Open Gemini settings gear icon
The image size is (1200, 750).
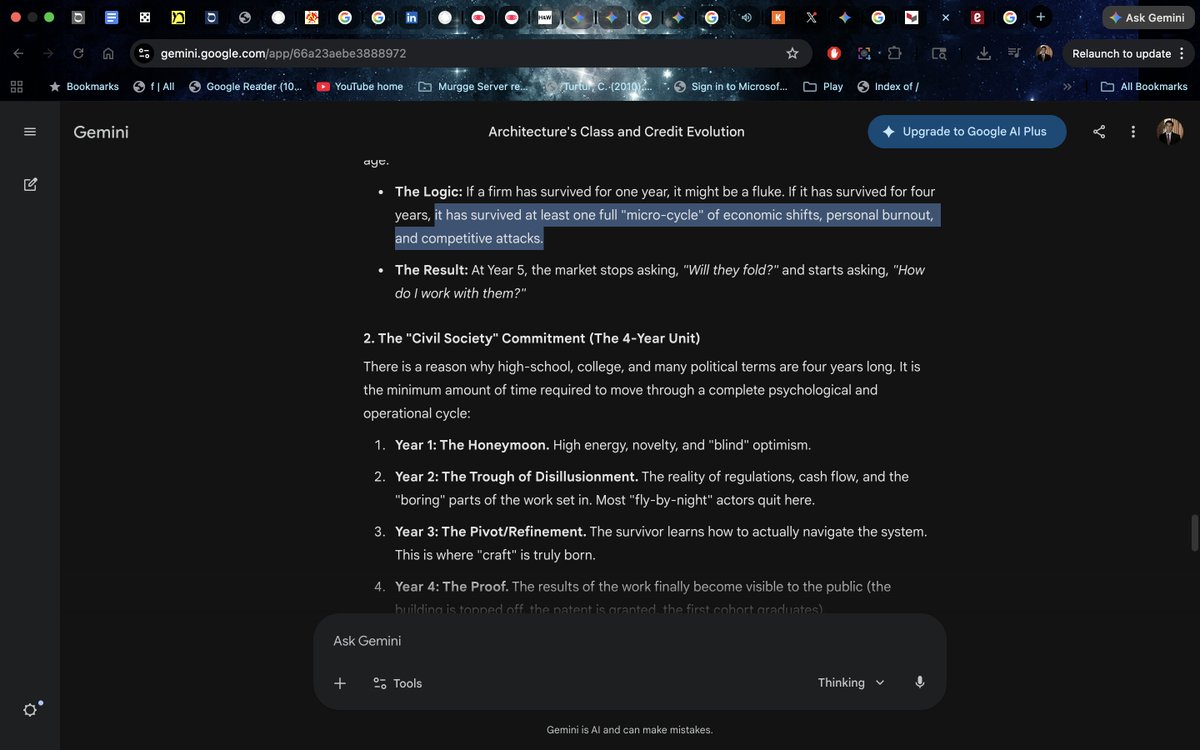pyautogui.click(x=30, y=710)
